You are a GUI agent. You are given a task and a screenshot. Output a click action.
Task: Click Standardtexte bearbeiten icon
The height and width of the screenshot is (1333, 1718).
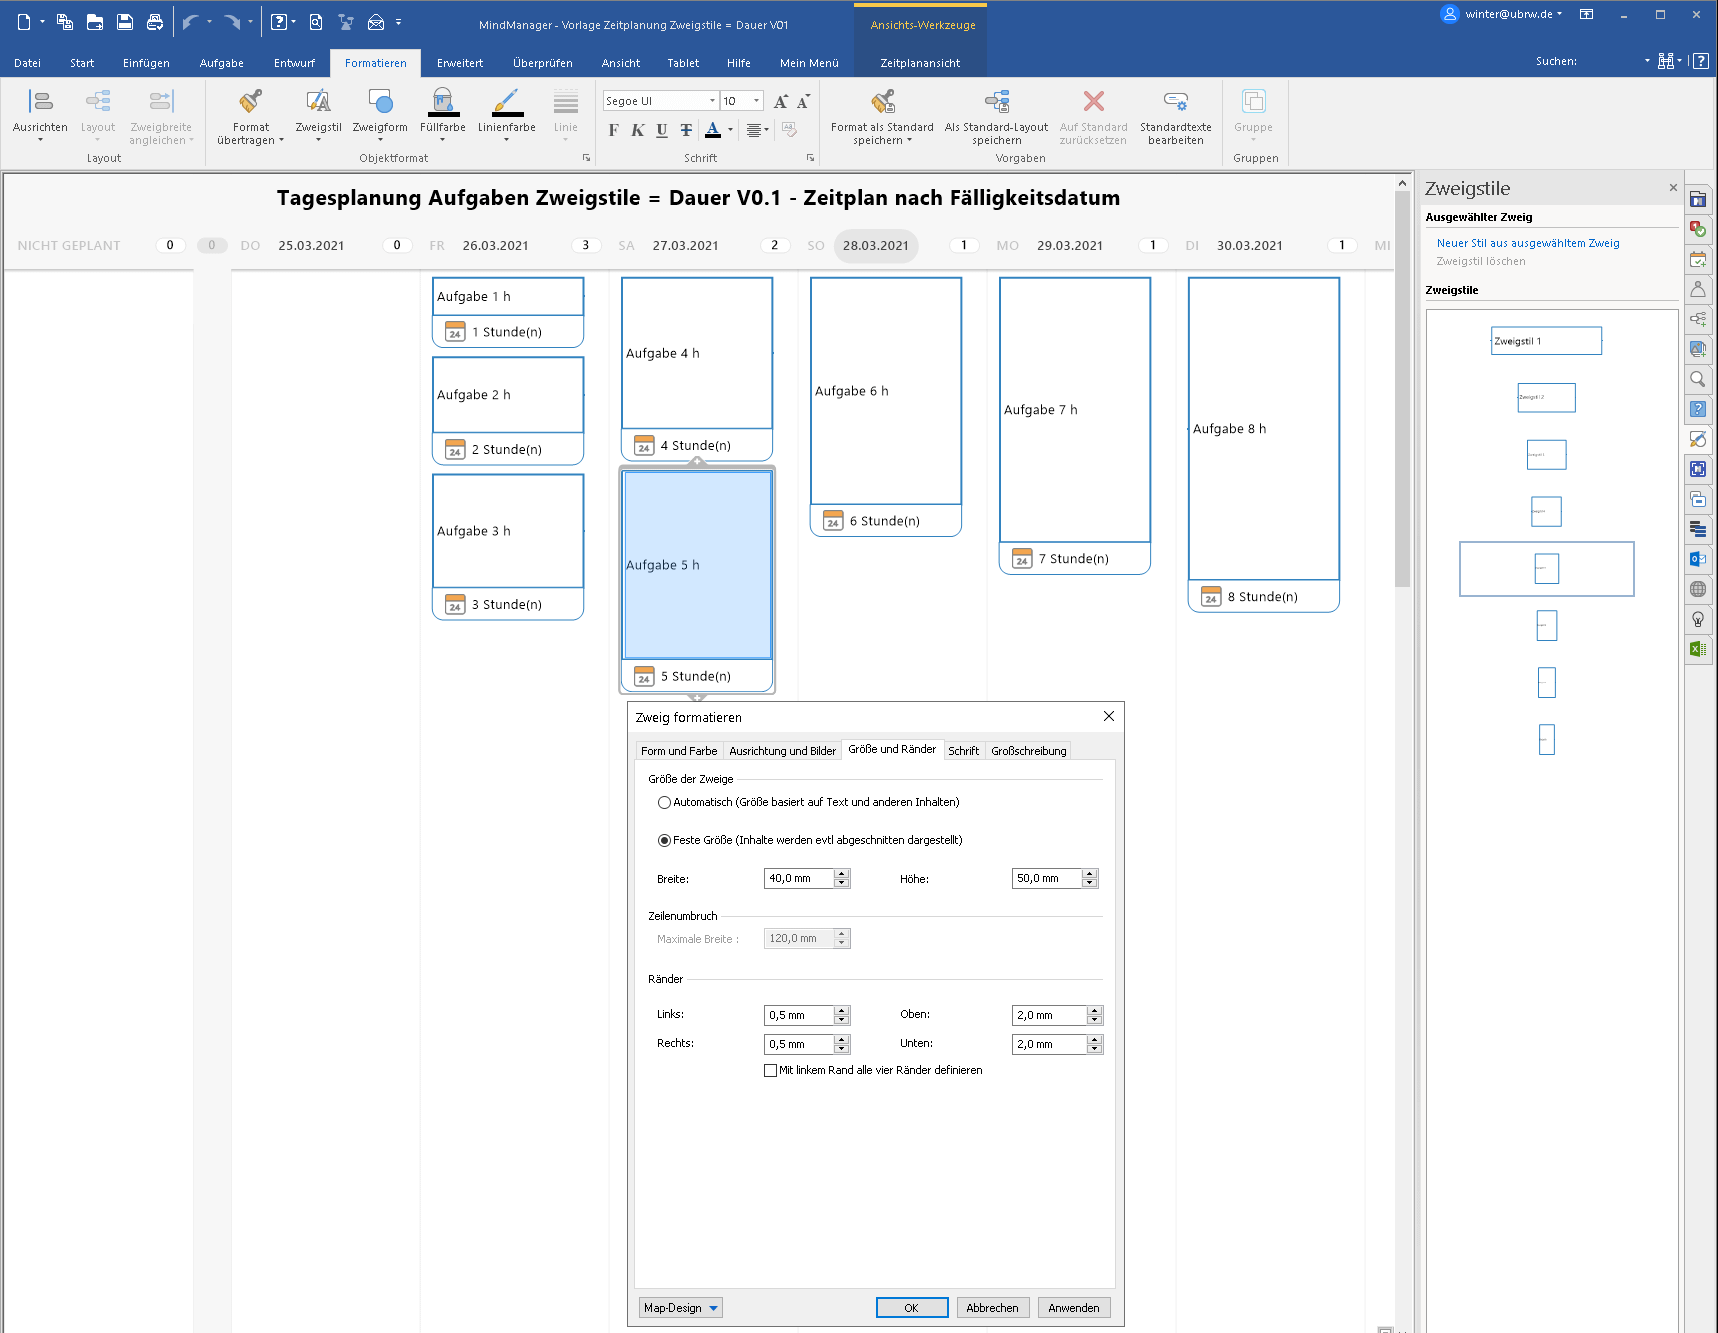1176,101
